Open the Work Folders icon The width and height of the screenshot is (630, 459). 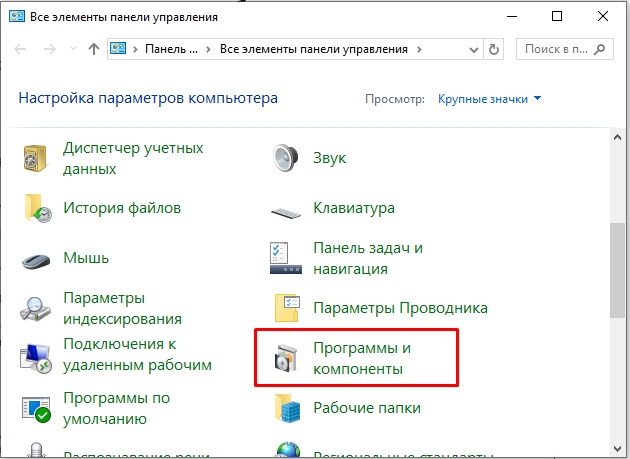tap(286, 408)
